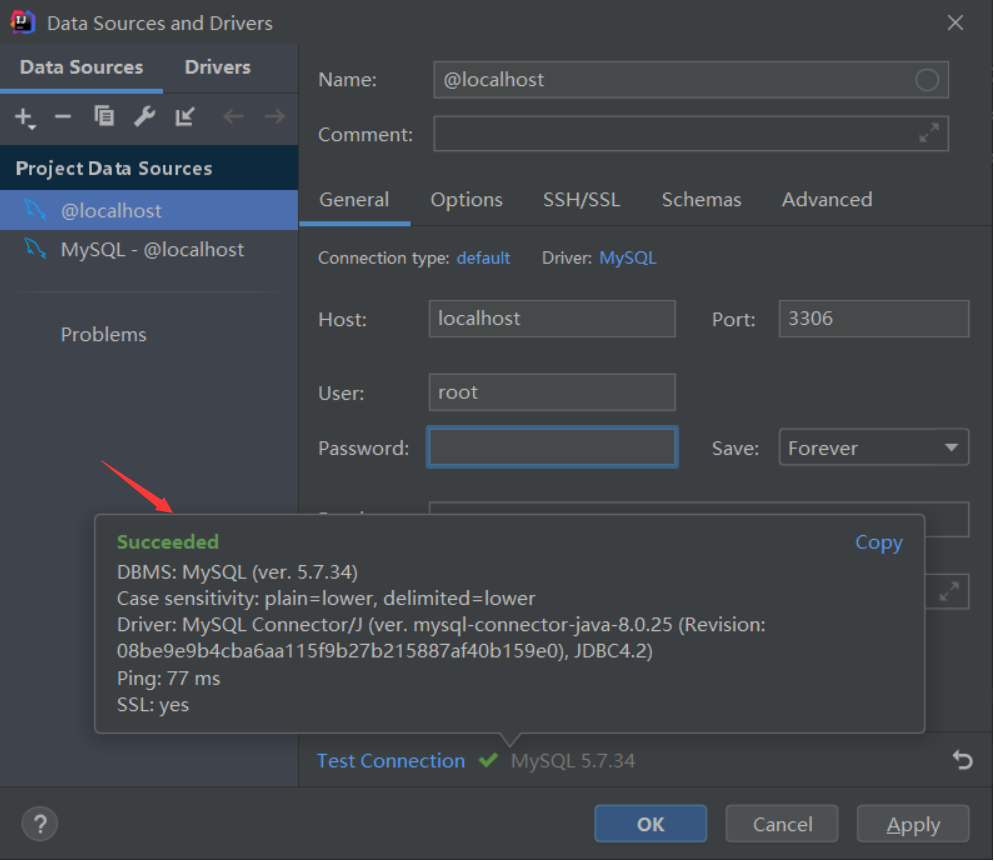The height and width of the screenshot is (861, 994).
Task: Click the revert changes arrow icon
Action: coord(962,760)
